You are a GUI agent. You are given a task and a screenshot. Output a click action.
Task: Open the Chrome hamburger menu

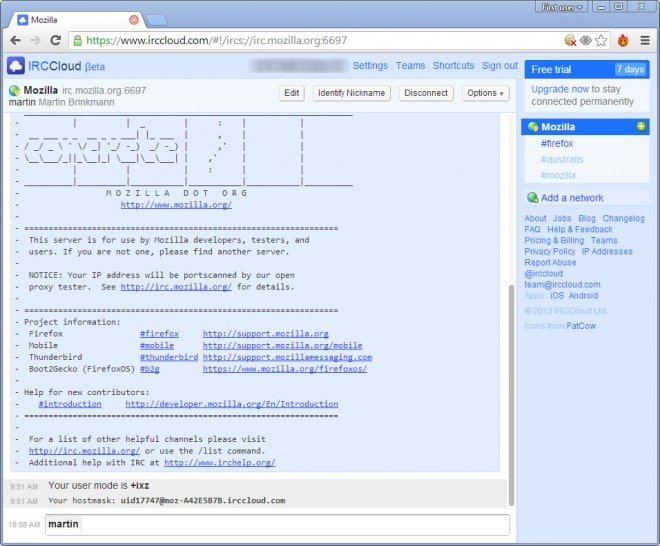click(645, 41)
